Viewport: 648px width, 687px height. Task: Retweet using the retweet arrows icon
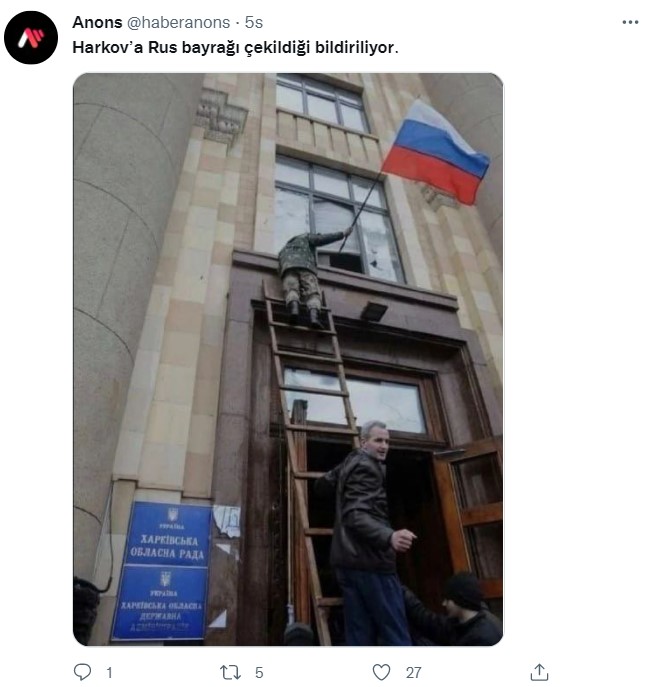[x=230, y=672]
